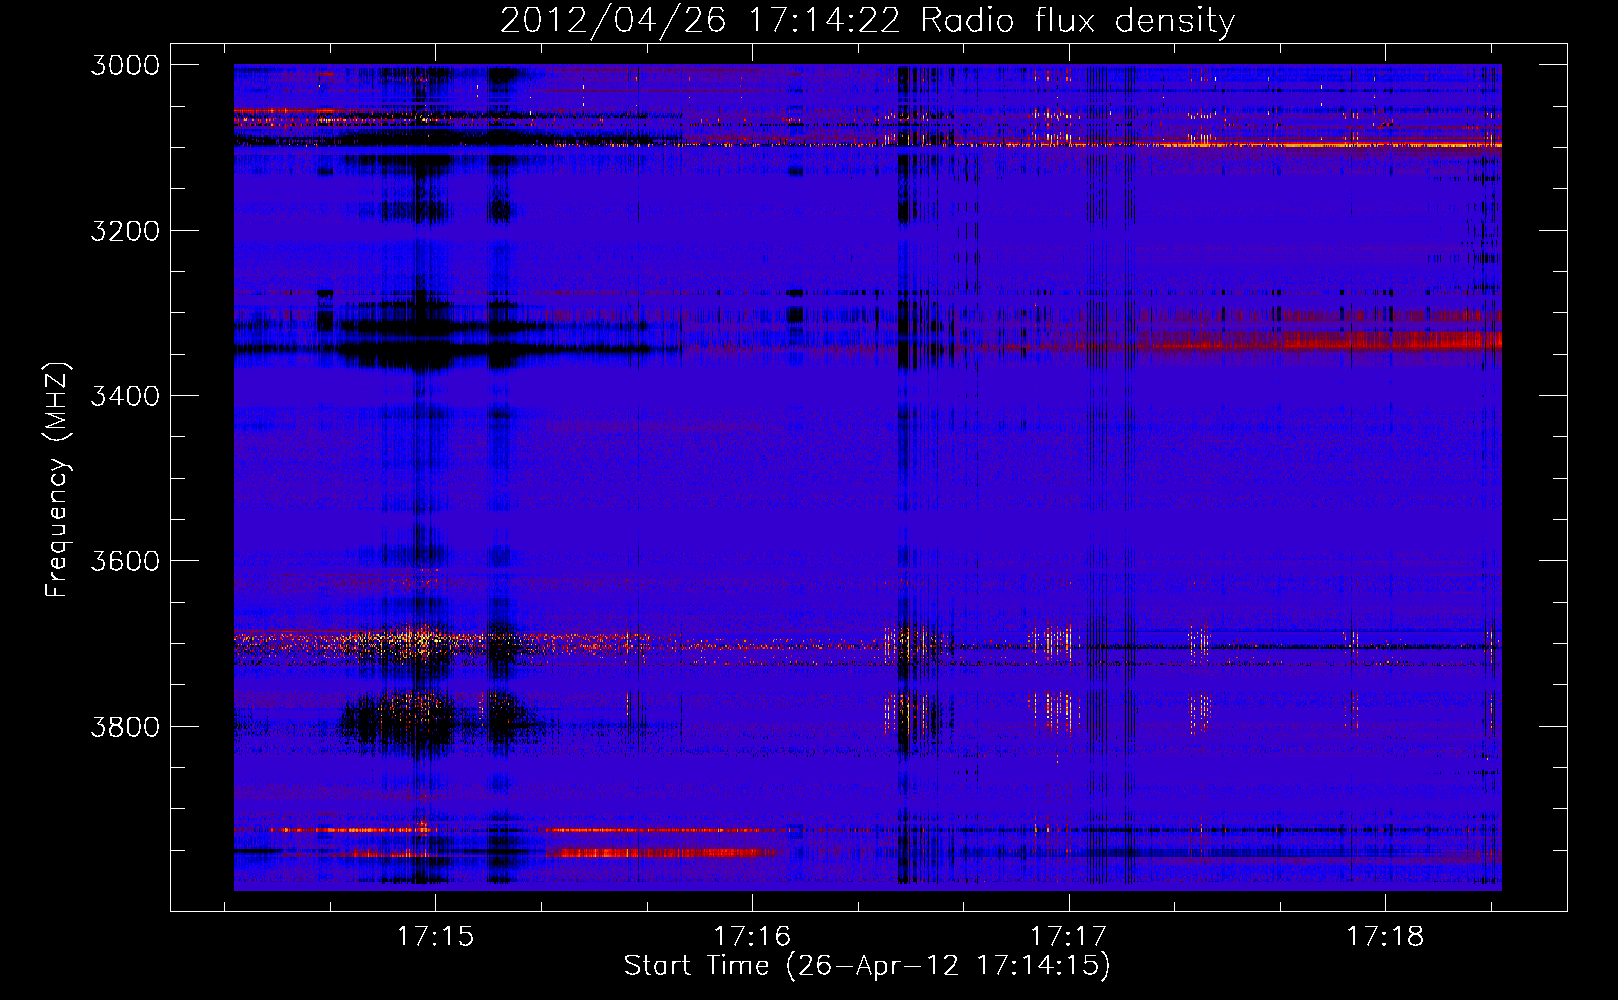Click the '17:18' time axis label
1618x1000 pixels.
(x=1385, y=937)
